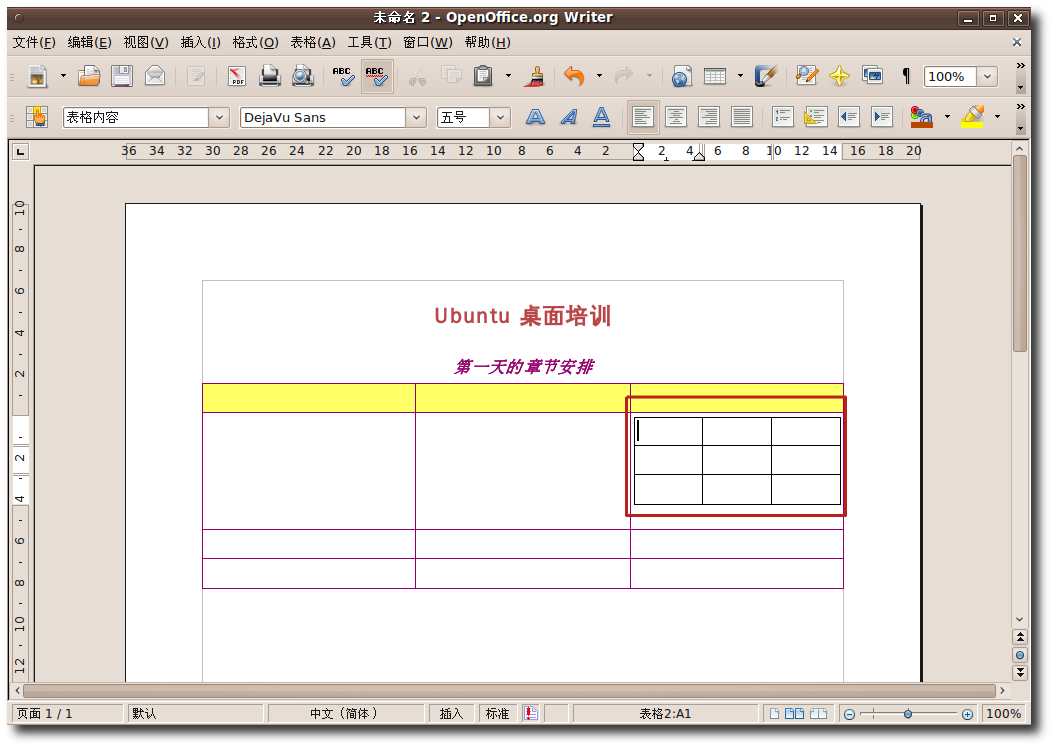Viewport: 1054px width, 748px height.
Task: Align text right
Action: (x=708, y=117)
